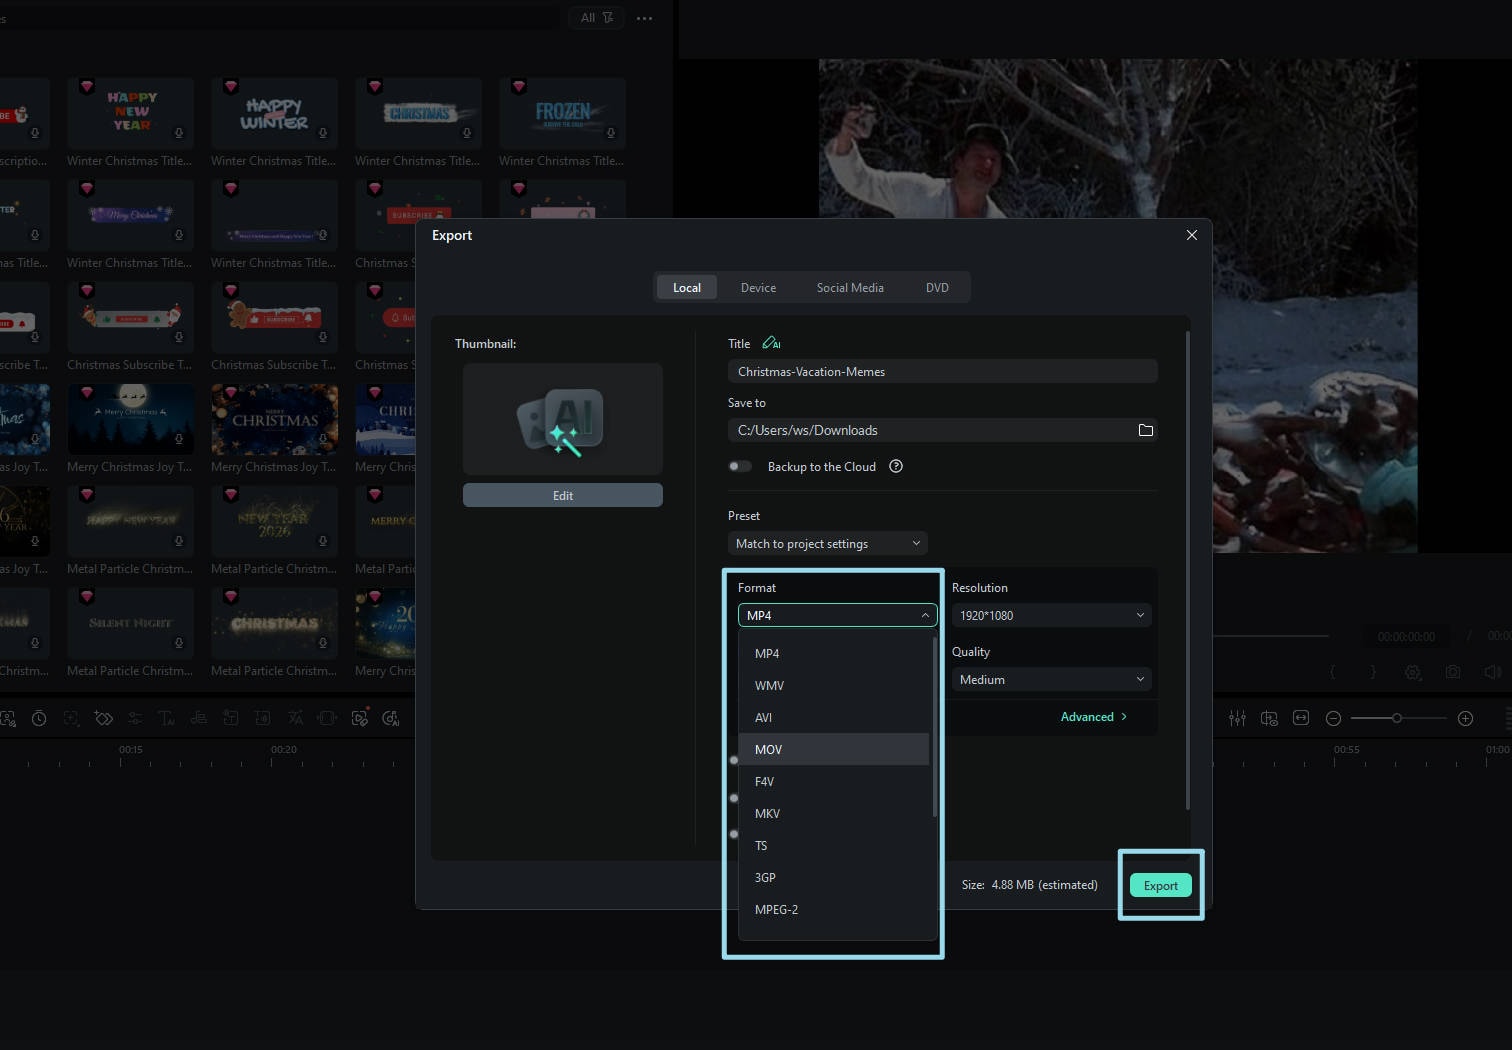Image resolution: width=1512 pixels, height=1050 pixels.
Task: Close the Export dialog with the X
Action: (1191, 235)
